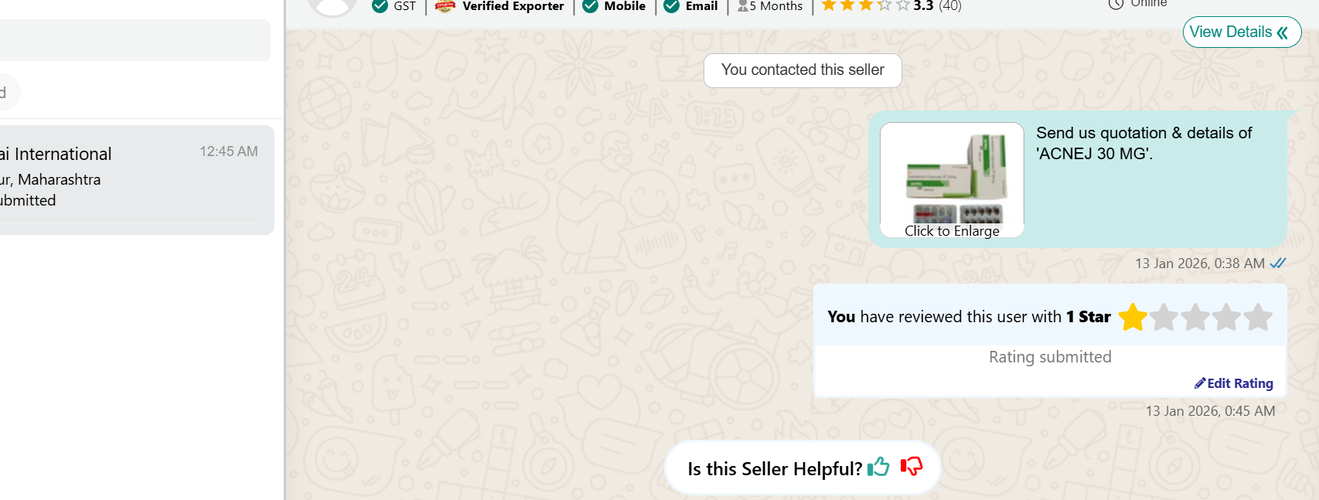Click the (40) ratings count
Screen dimensions: 1319x500
click(x=950, y=6)
